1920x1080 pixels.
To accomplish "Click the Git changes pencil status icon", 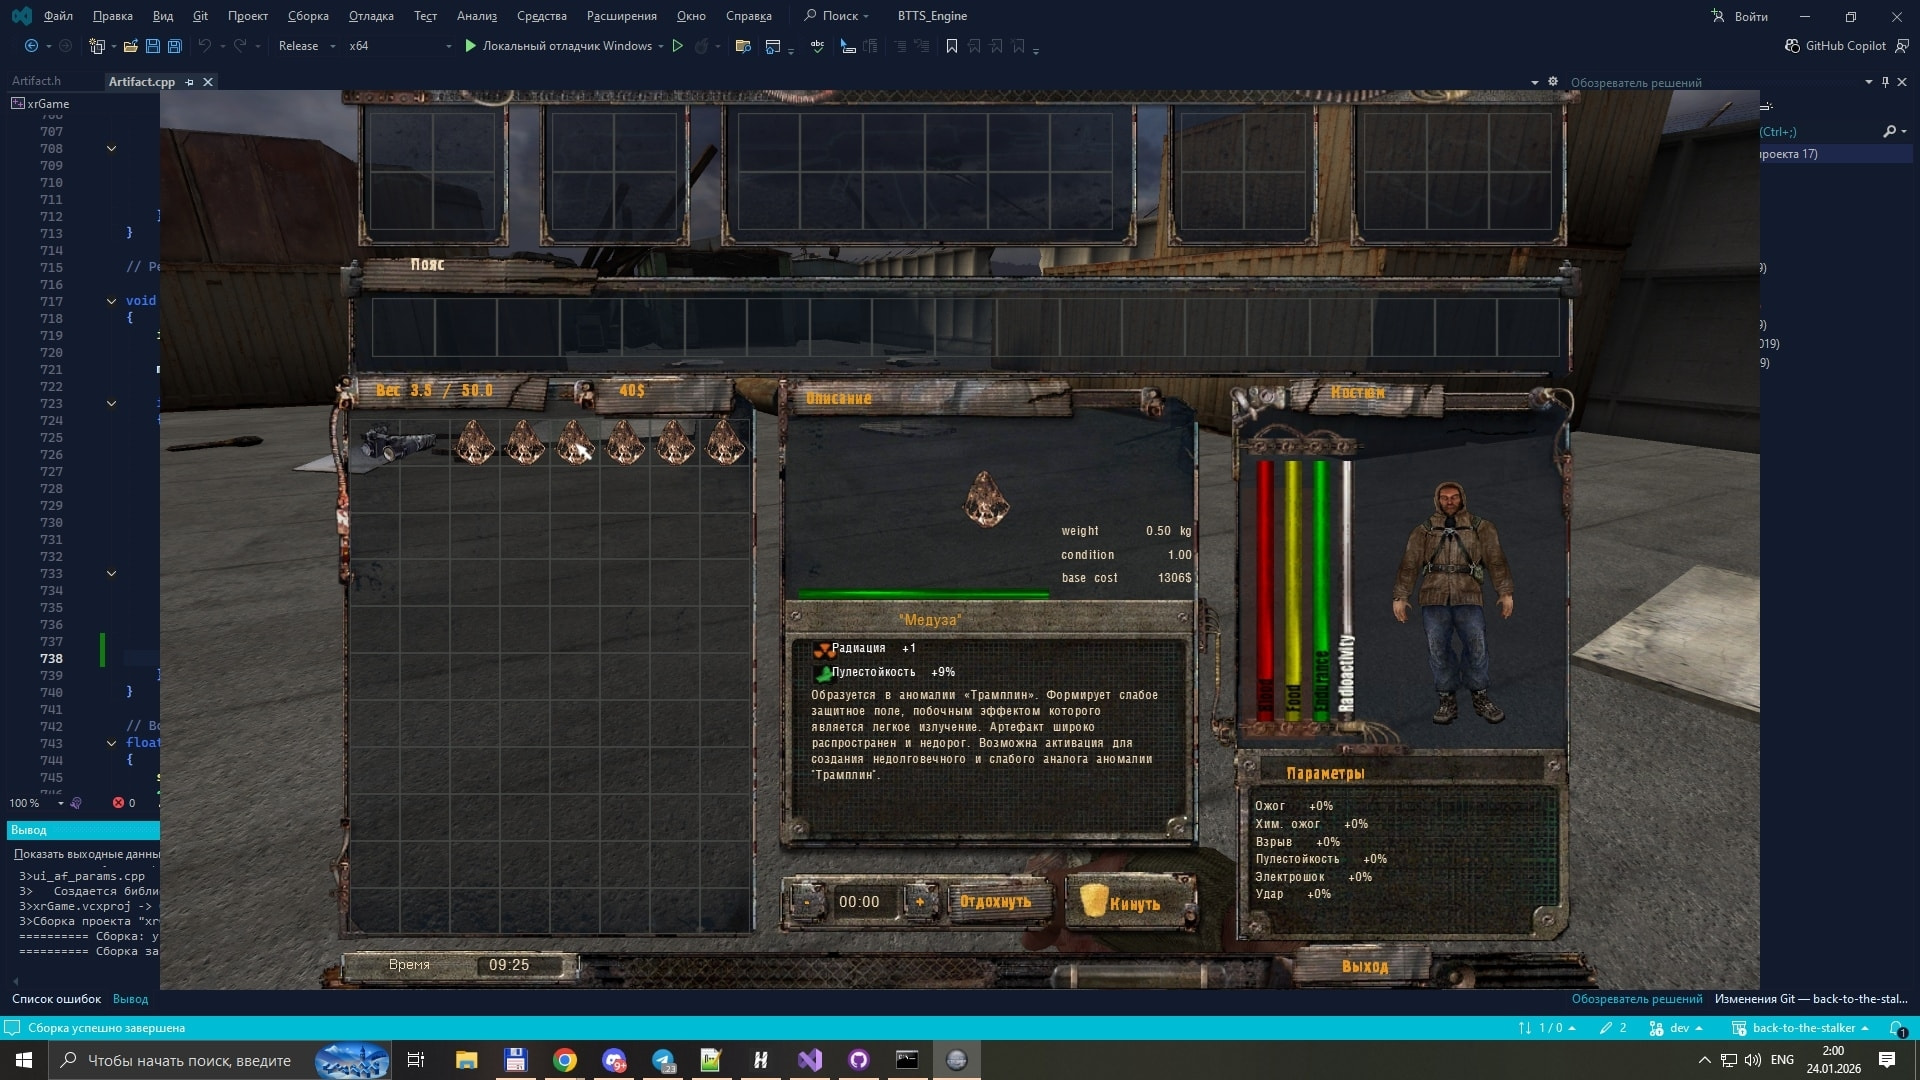I will tap(1606, 1028).
